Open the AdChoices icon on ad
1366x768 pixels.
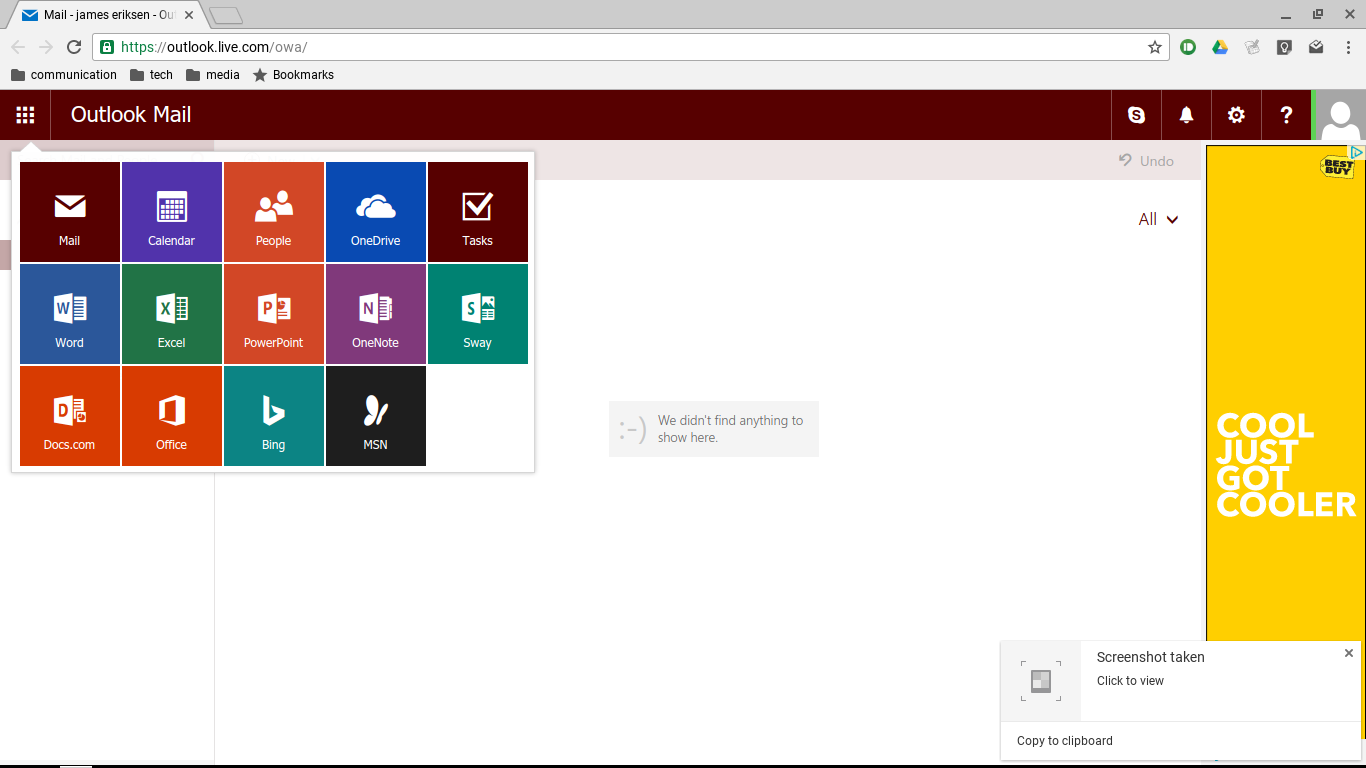point(1357,152)
